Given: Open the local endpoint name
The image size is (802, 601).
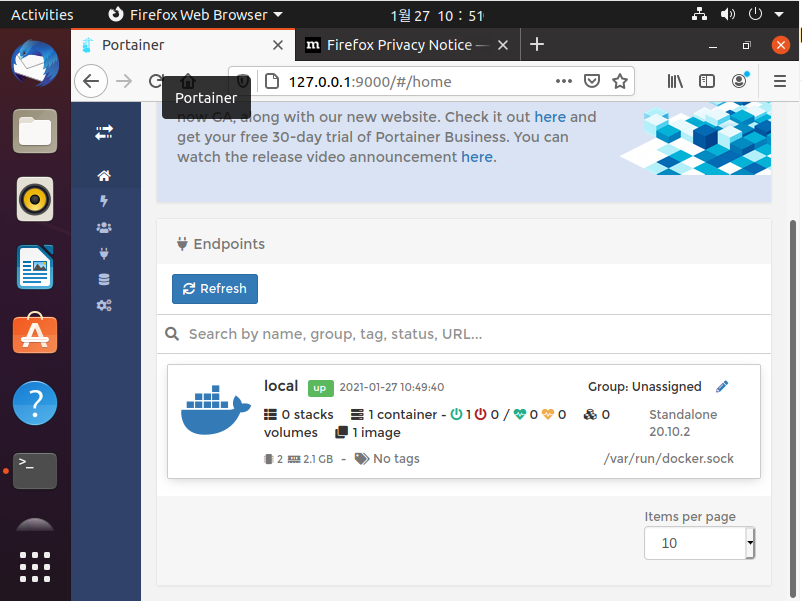Looking at the screenshot, I should 281,386.
